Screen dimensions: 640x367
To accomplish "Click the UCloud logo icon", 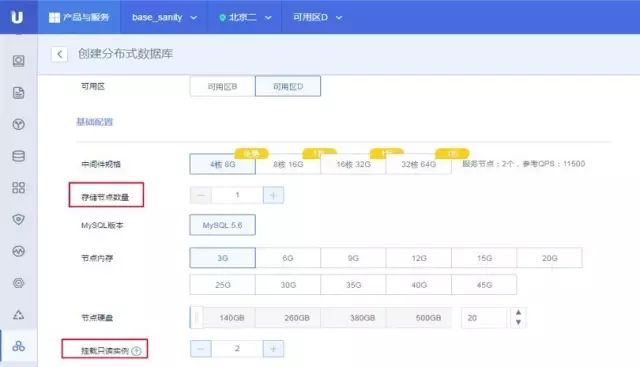I will [17, 17].
